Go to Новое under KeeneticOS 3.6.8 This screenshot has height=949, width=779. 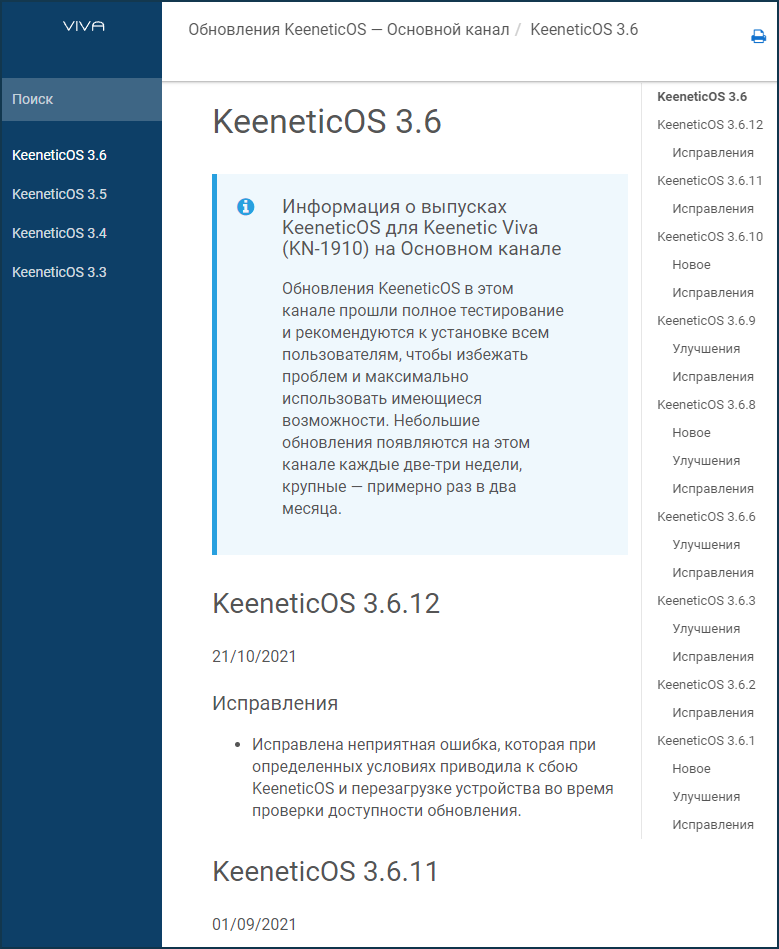point(691,433)
